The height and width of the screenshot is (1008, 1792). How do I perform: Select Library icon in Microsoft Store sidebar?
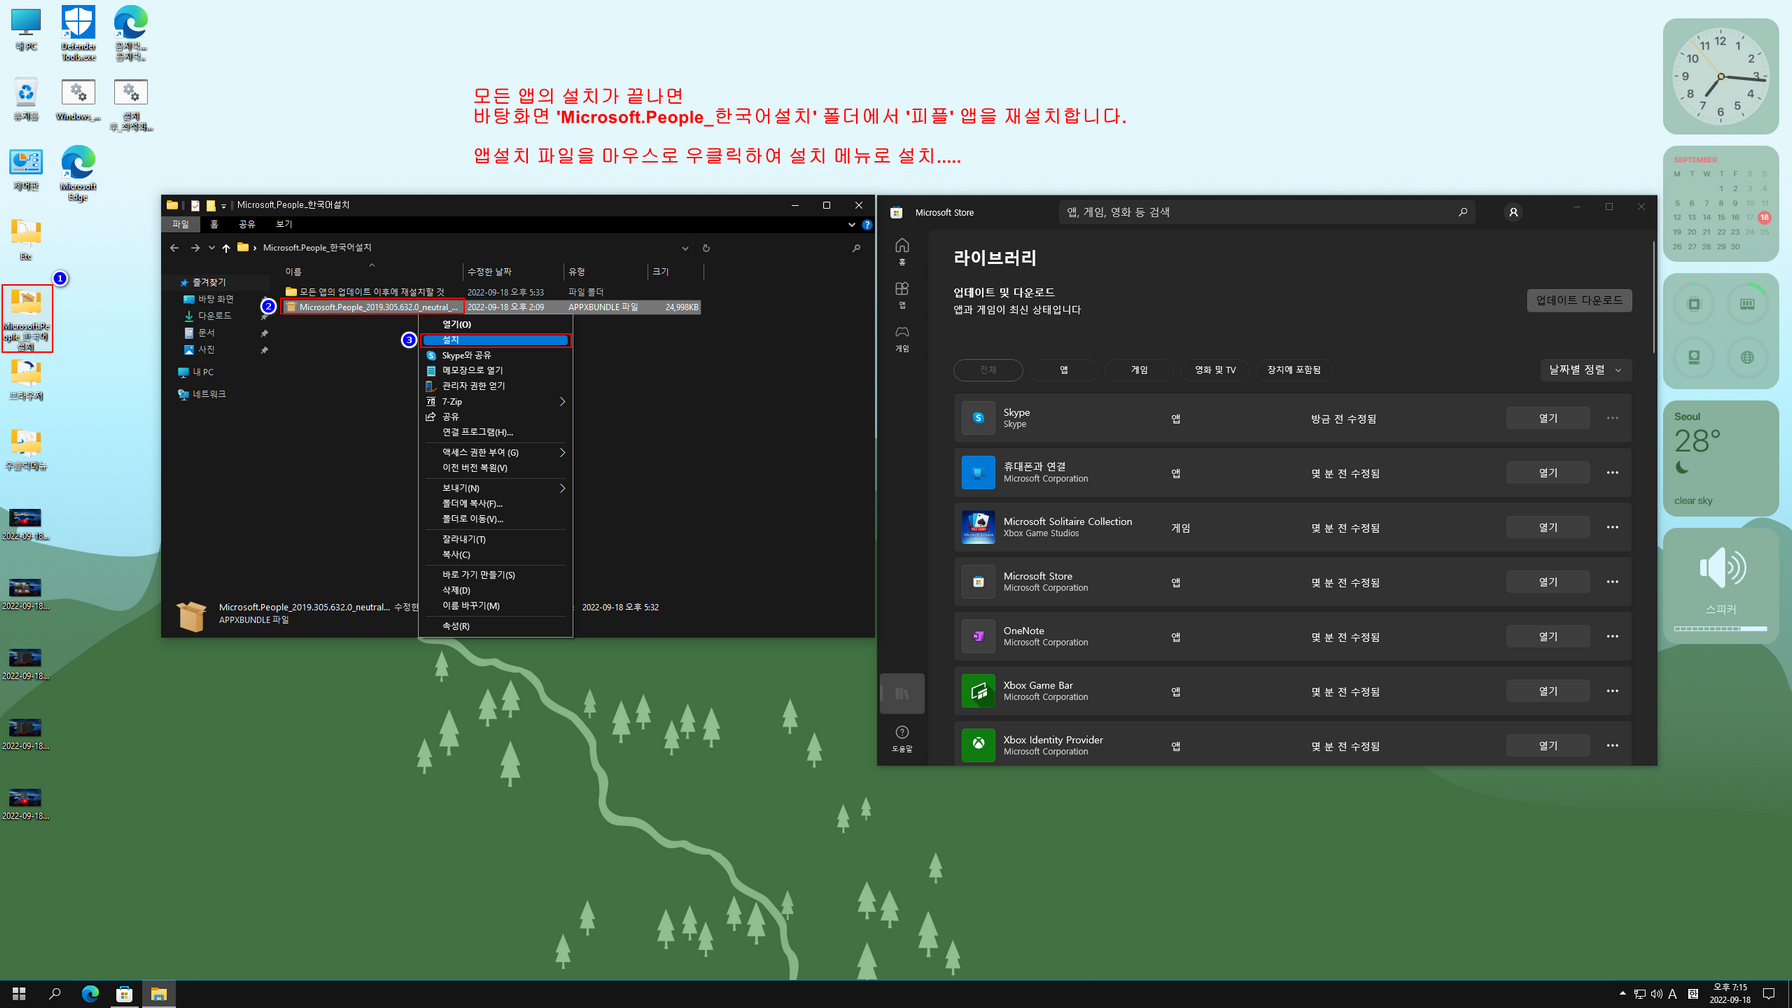[902, 693]
